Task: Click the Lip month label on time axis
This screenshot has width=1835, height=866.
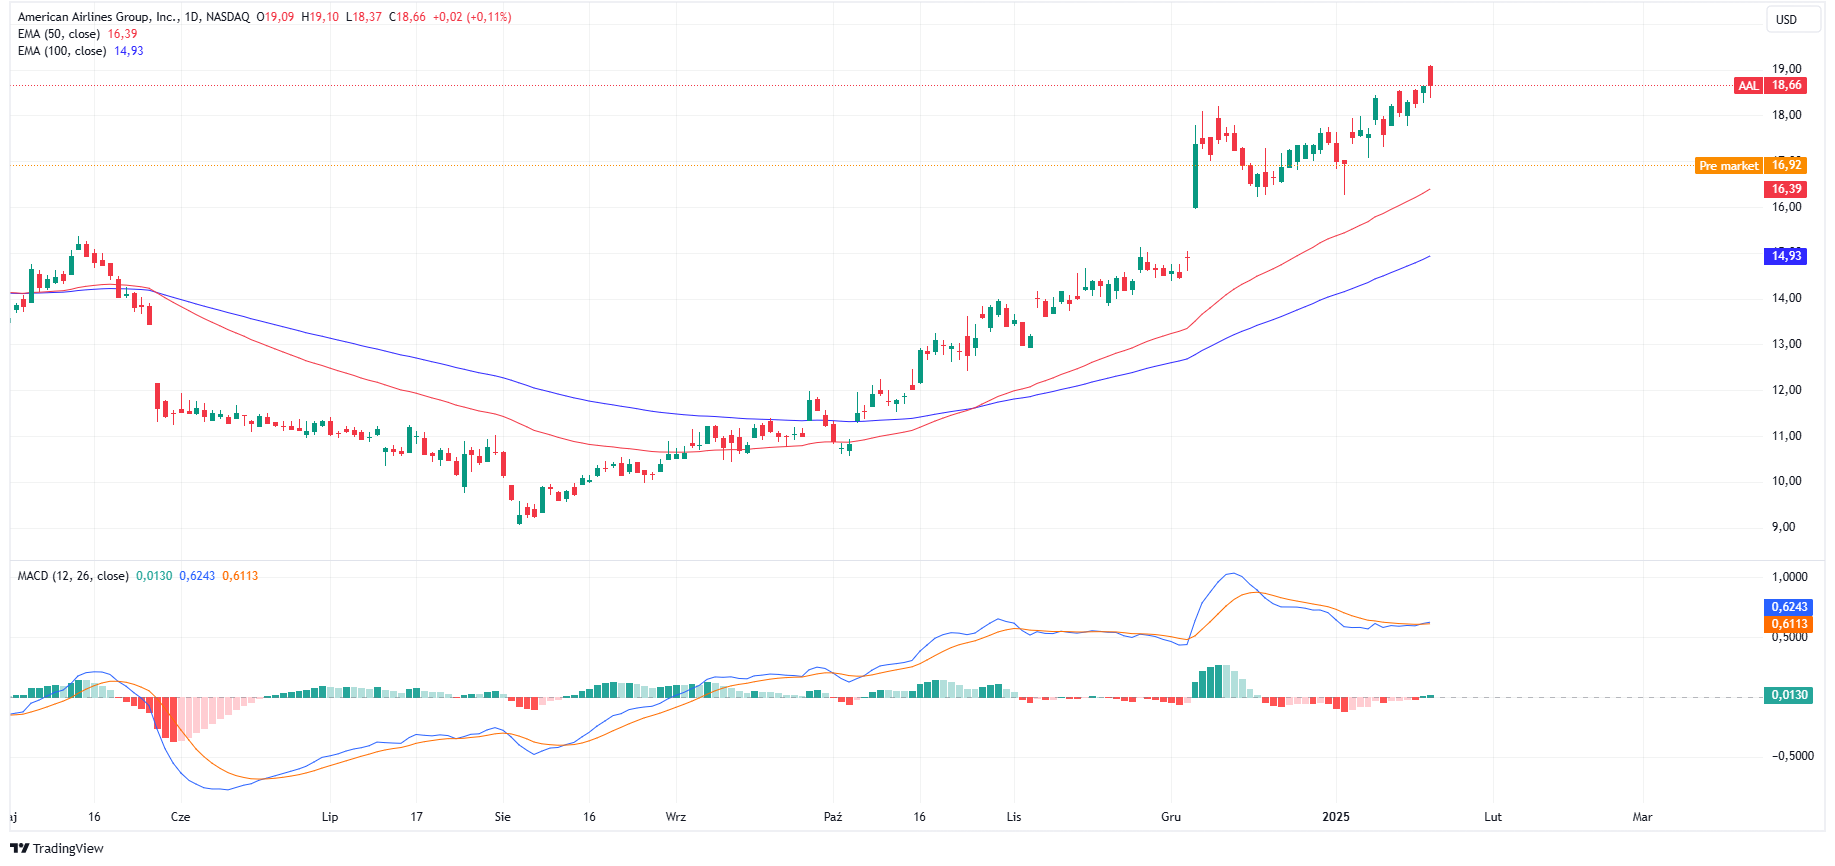Action: (330, 817)
